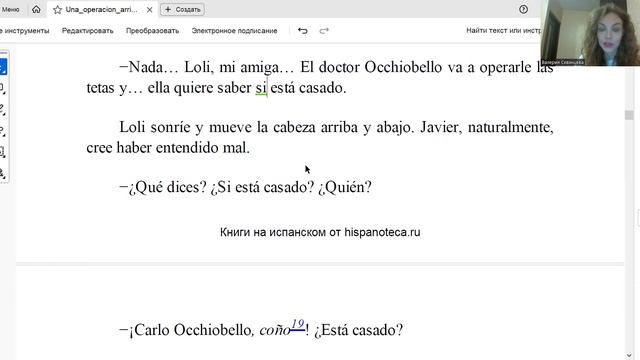Follow footnote link 19 after coño
The width and height of the screenshot is (640, 360).
coord(298,324)
